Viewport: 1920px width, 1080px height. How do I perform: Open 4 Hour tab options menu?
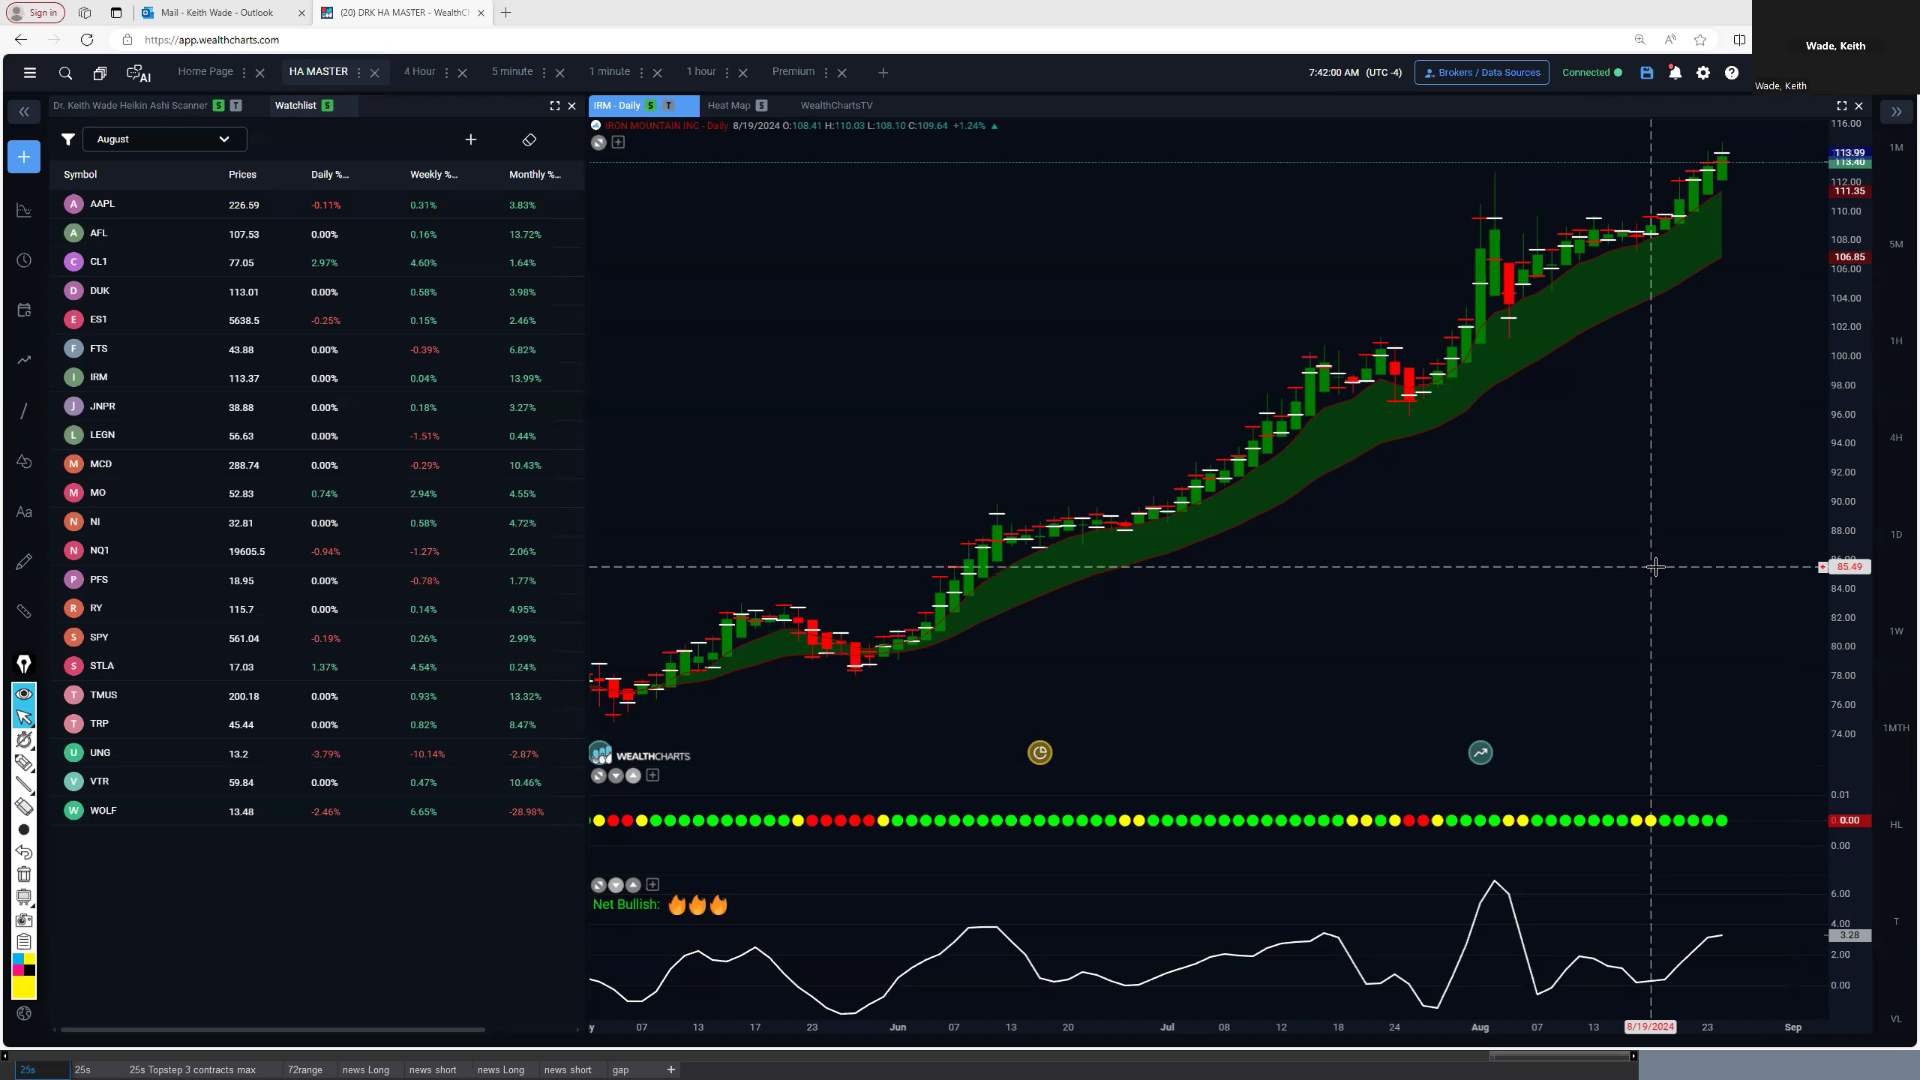click(x=446, y=73)
